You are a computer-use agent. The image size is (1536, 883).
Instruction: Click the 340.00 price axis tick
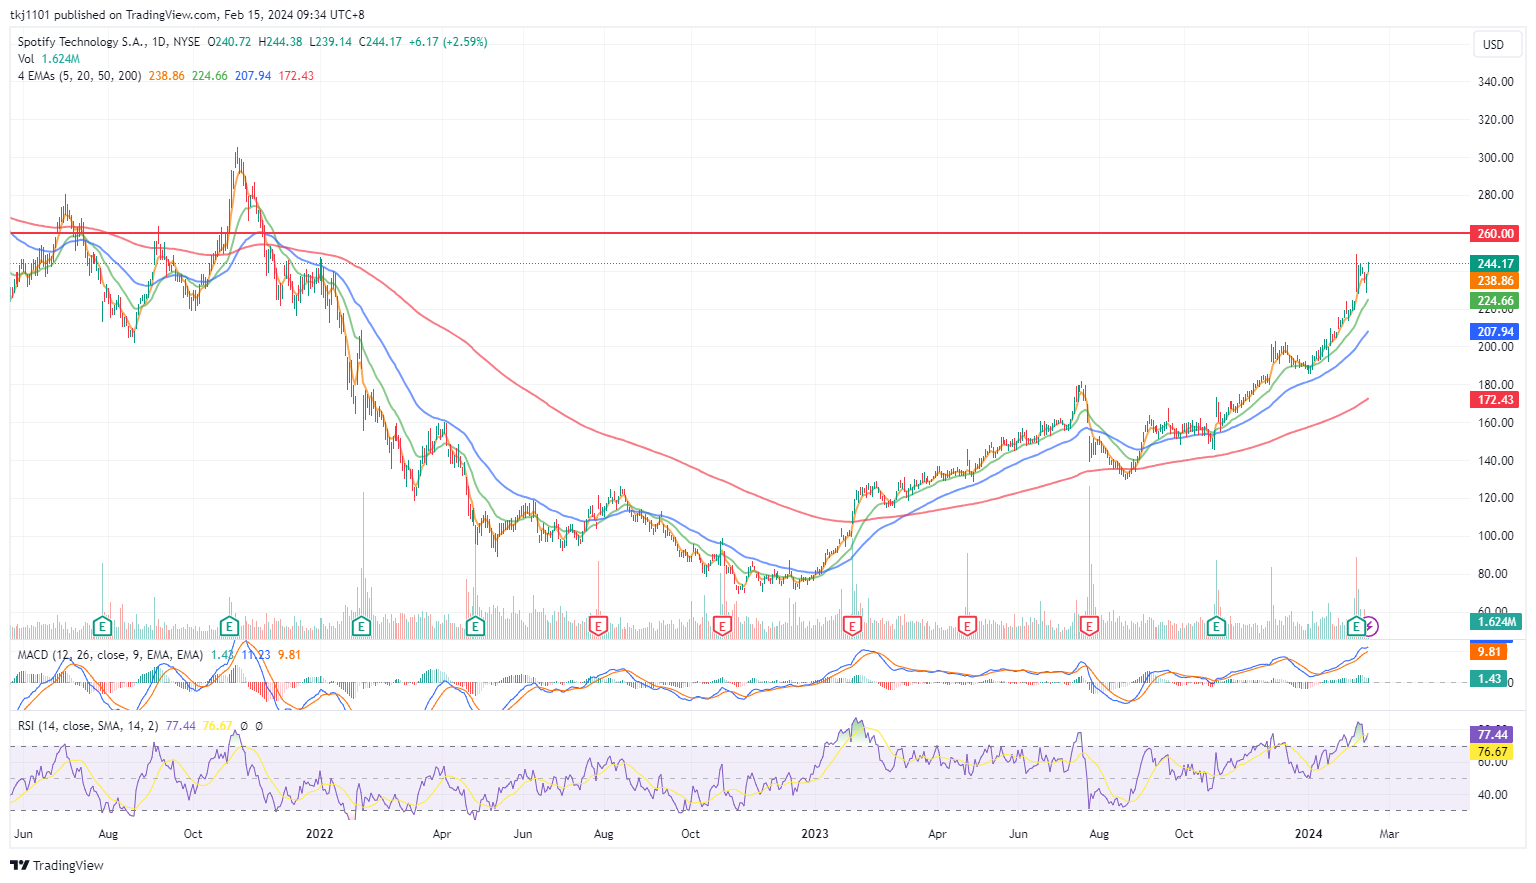coord(1495,82)
